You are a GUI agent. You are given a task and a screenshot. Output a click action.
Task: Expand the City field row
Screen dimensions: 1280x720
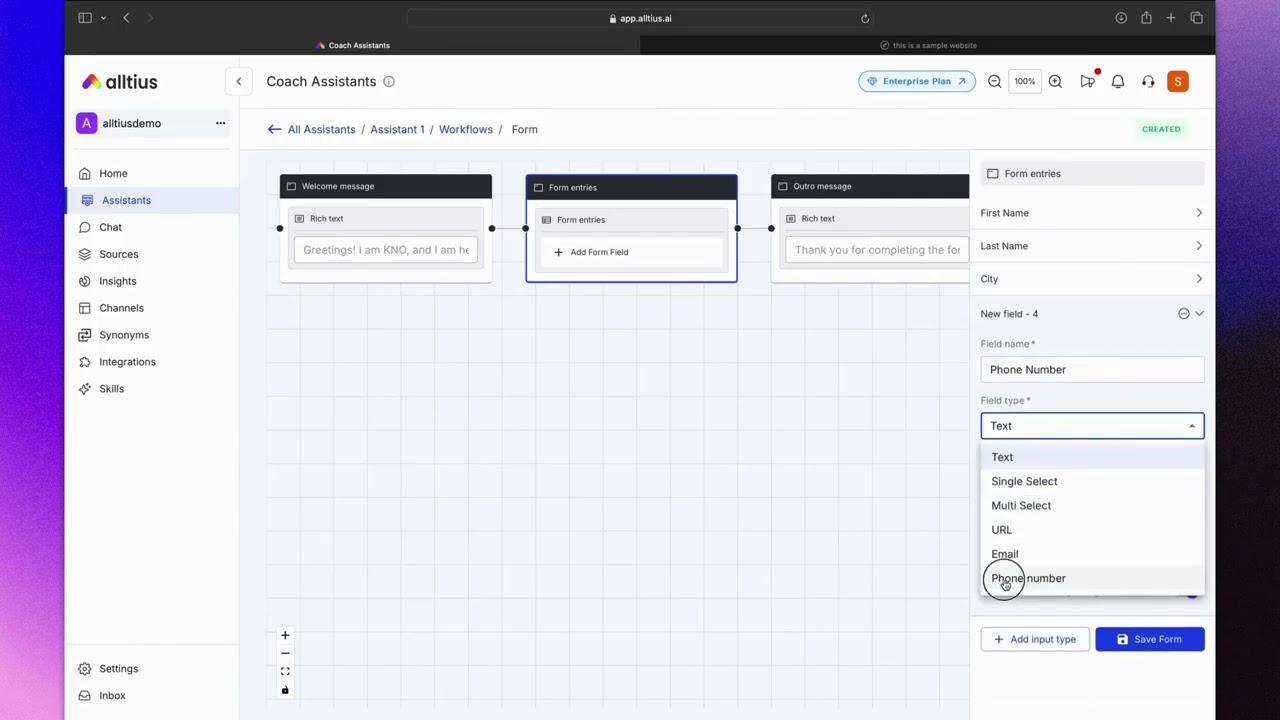pyautogui.click(x=1092, y=279)
